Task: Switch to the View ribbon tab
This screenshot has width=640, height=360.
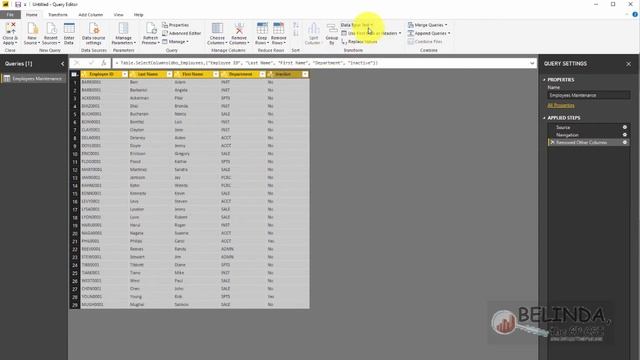Action: coord(118,15)
